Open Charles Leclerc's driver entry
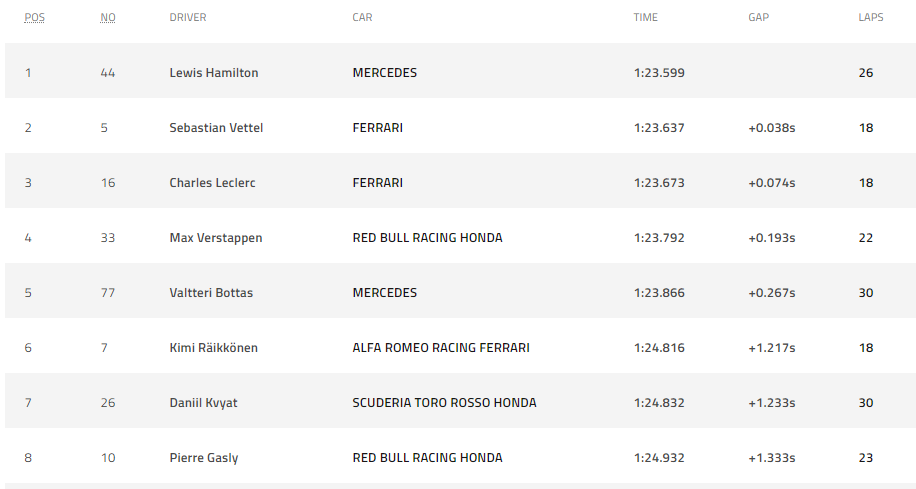Viewport: 916px width, 489px height. (x=211, y=183)
